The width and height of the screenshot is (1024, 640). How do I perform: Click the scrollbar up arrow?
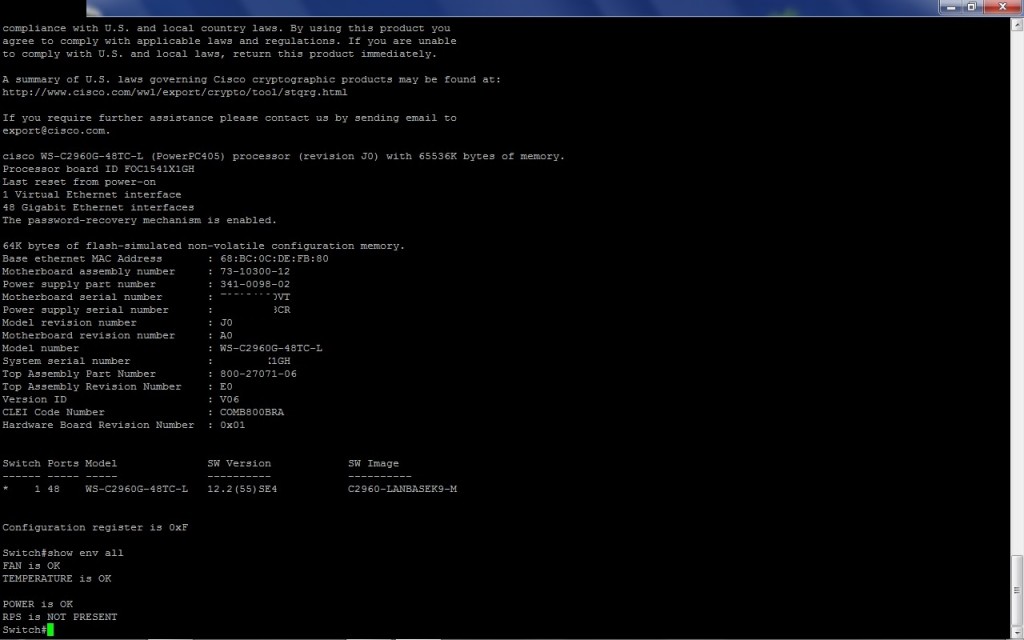point(1017,25)
